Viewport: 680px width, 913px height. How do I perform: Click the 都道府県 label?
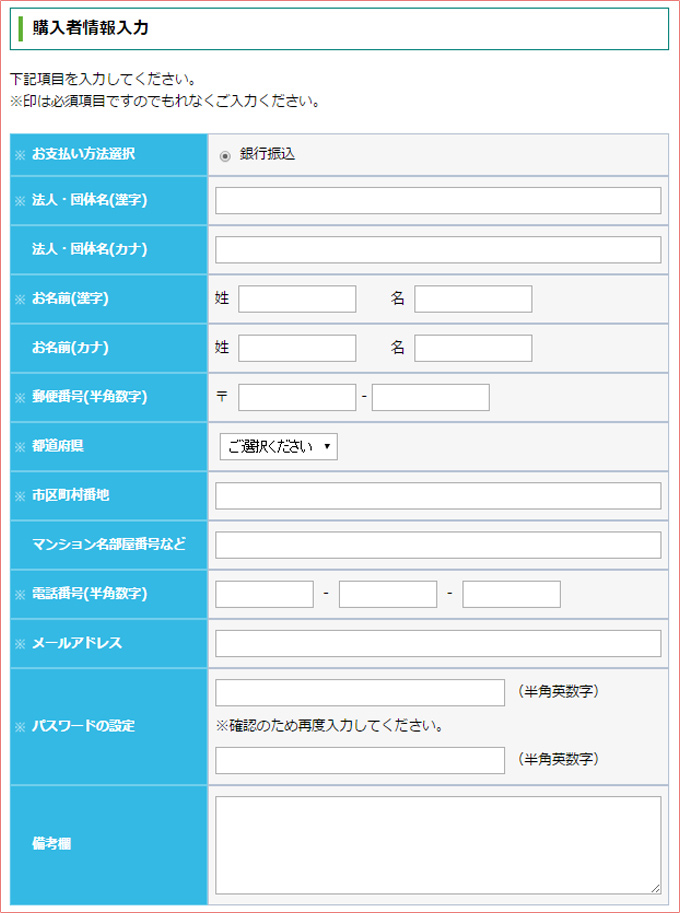tap(57, 447)
